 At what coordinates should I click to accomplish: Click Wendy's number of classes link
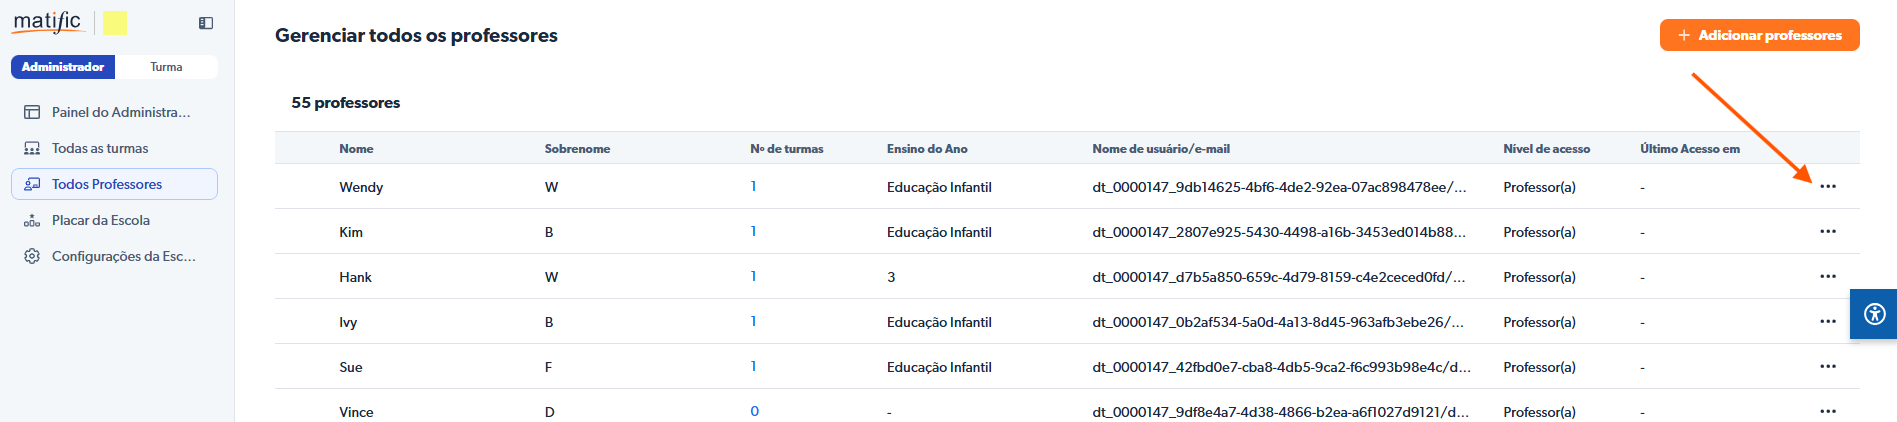pyautogui.click(x=753, y=187)
